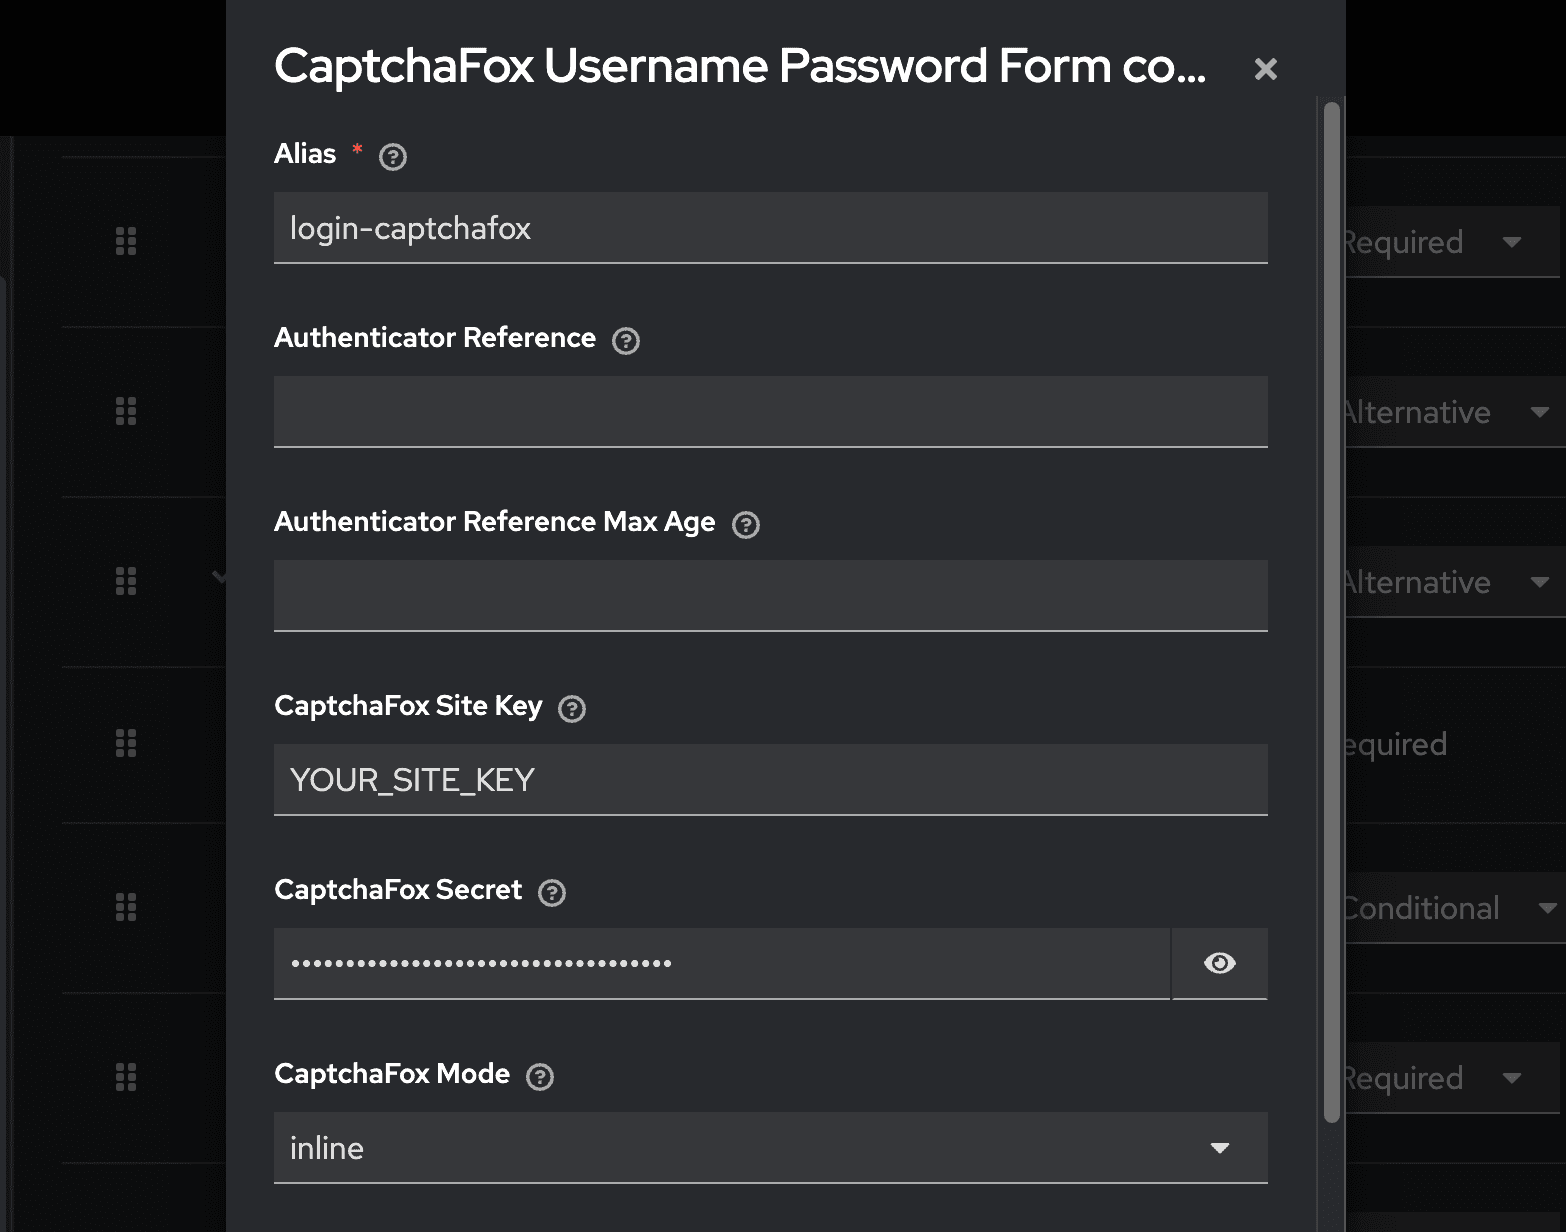Click the CaptchaFox Secret password field
1566x1232 pixels.
tap(720, 964)
